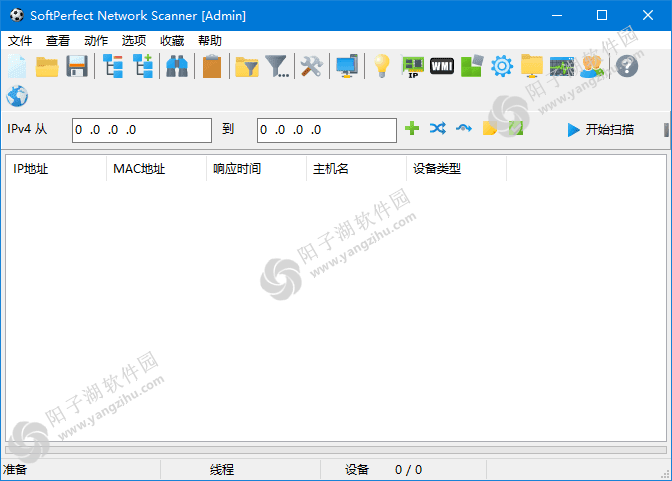Open options with wrench and hammer icon
The width and height of the screenshot is (672, 481).
pos(312,66)
